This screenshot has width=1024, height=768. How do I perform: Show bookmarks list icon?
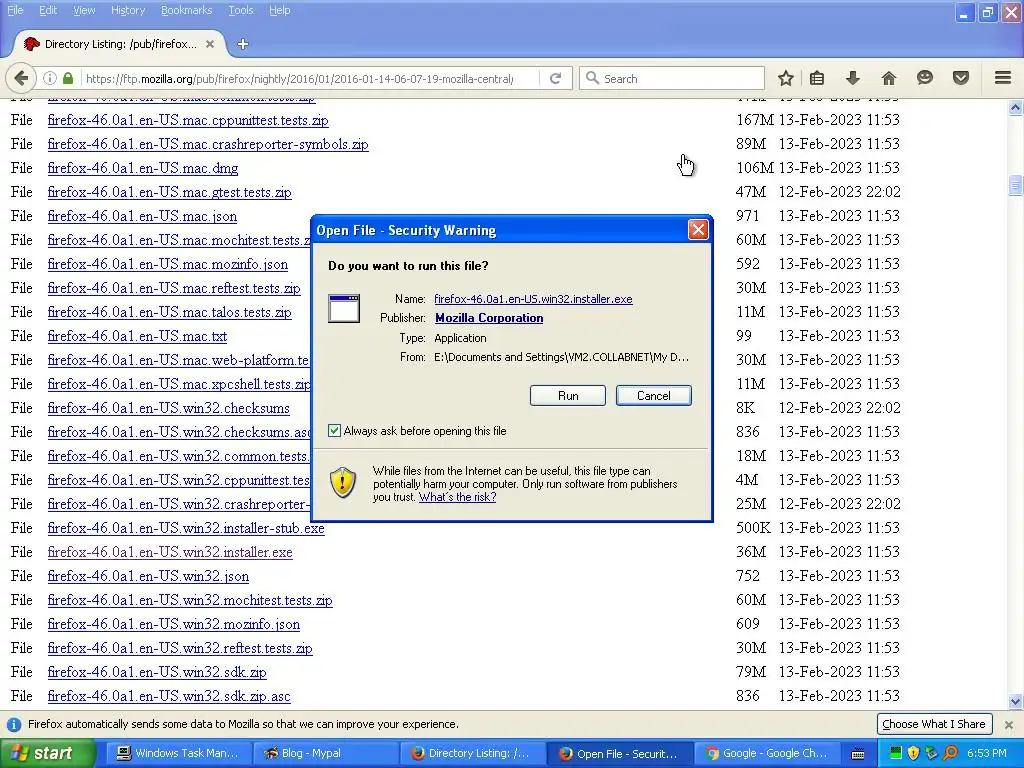pos(817,78)
